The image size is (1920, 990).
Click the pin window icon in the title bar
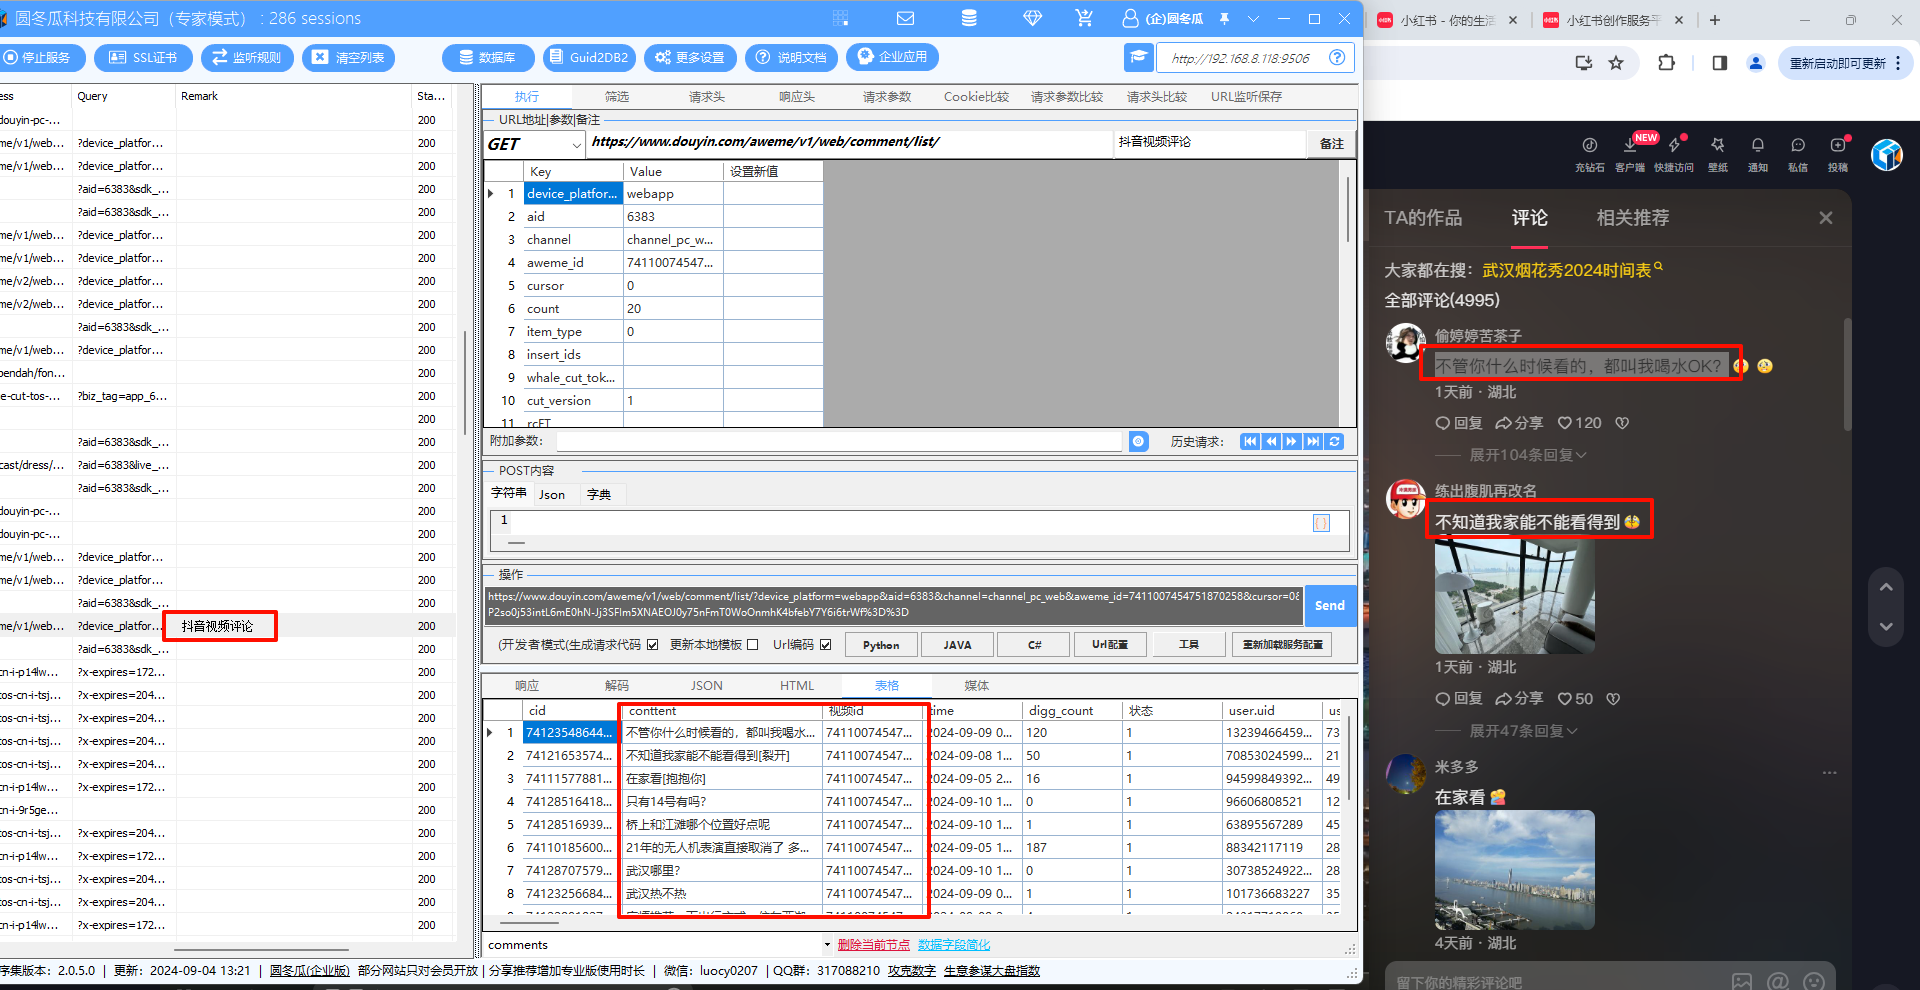coord(1224,18)
